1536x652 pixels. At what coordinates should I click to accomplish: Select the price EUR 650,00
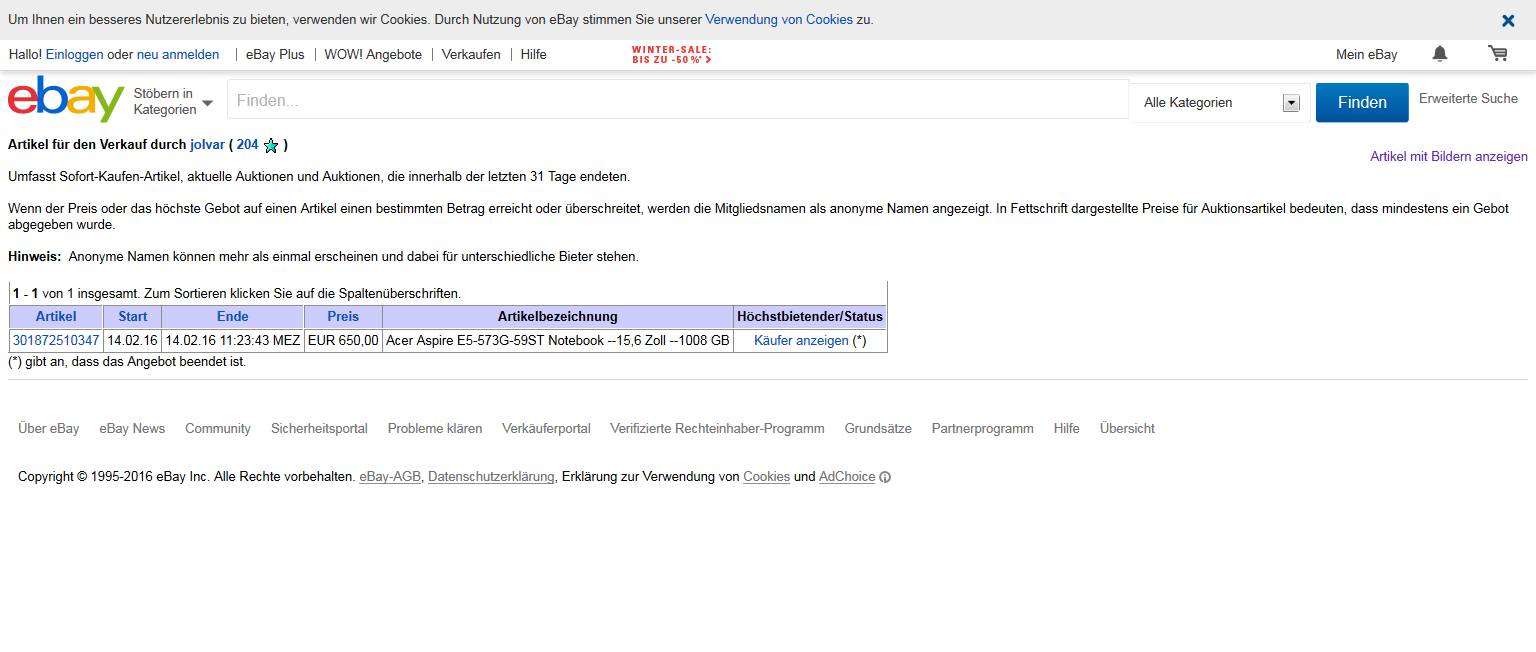343,341
